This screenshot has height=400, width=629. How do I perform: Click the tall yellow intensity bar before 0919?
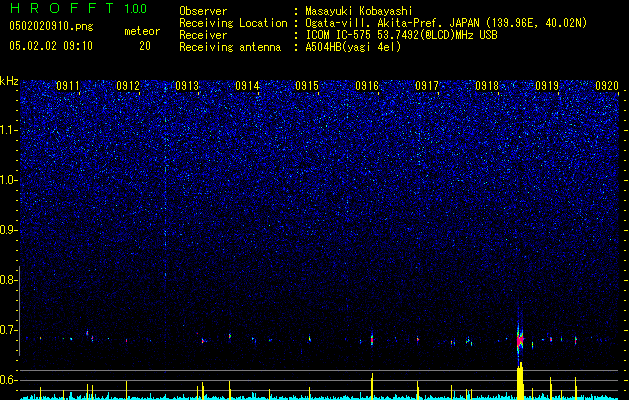click(x=520, y=381)
